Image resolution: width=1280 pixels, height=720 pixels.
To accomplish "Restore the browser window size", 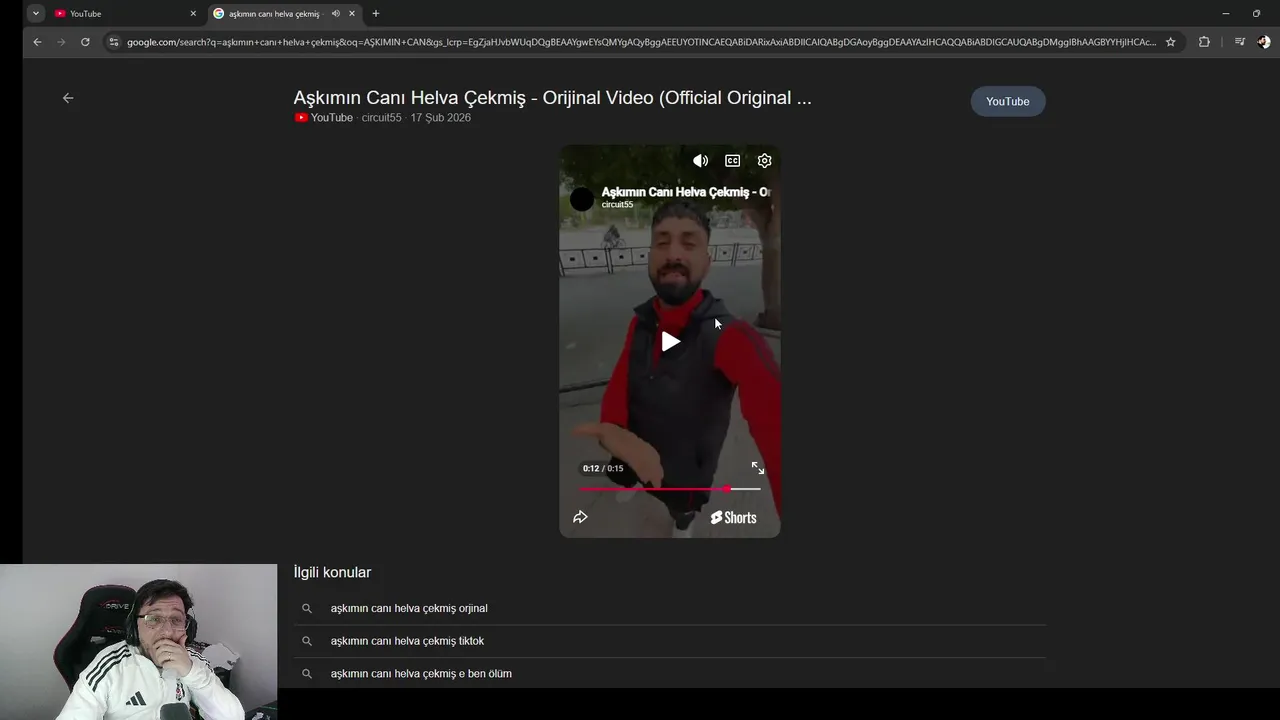I will 1257,14.
